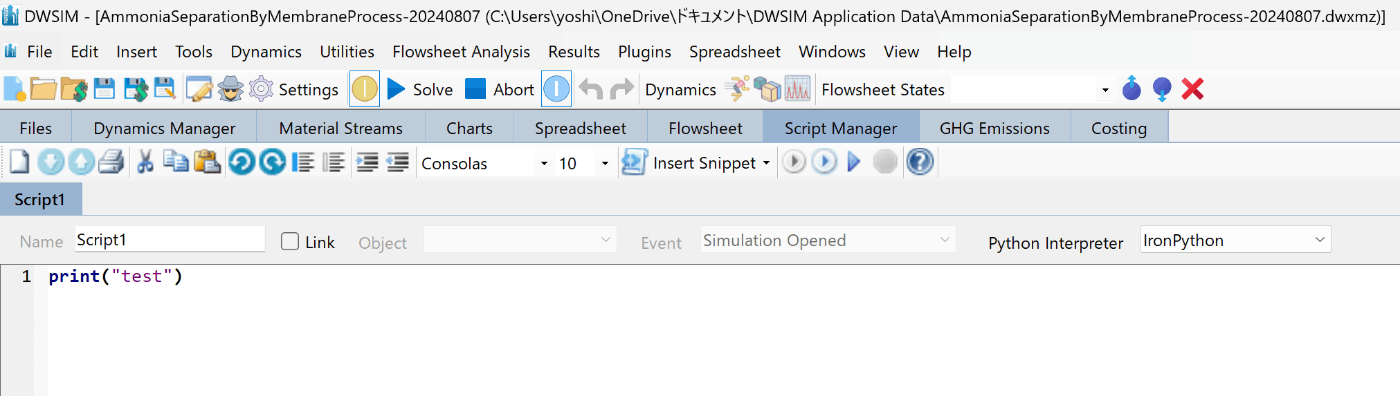Switch to the GHG Emissions tab
The image size is (1400, 396).
click(995, 128)
